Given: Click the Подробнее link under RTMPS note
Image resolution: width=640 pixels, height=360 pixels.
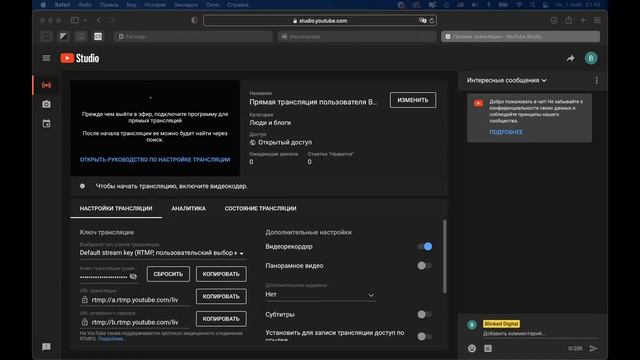Looking at the screenshot, I should [x=111, y=339].
